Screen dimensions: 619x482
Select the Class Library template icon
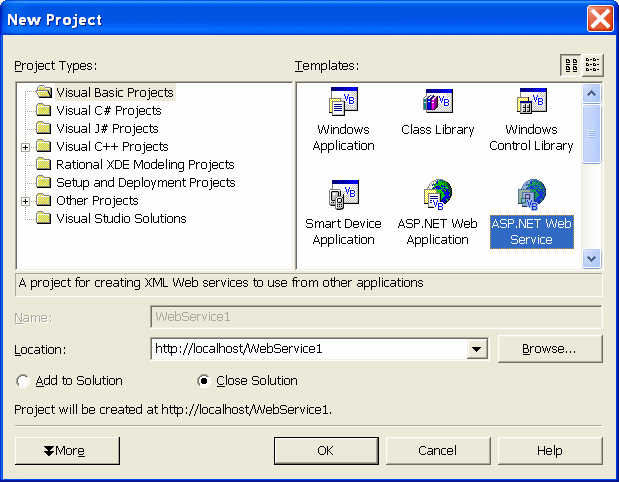(x=437, y=101)
